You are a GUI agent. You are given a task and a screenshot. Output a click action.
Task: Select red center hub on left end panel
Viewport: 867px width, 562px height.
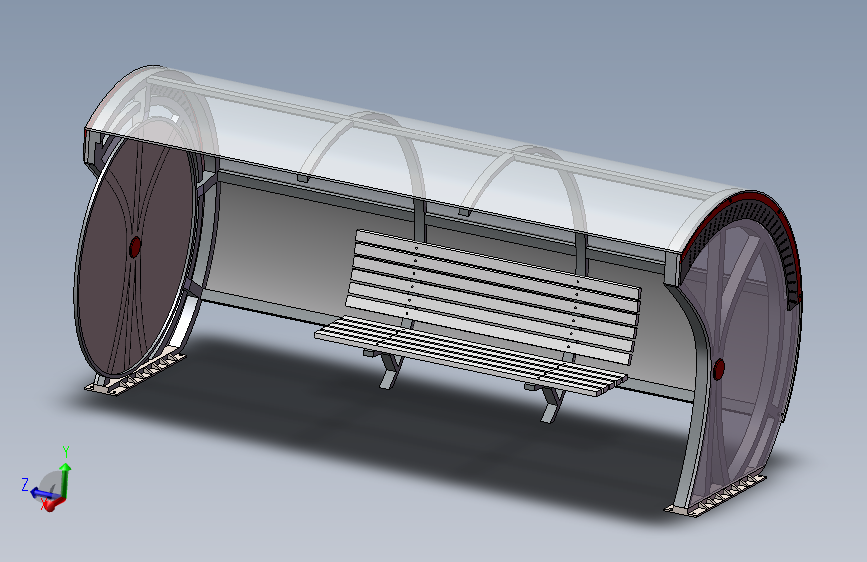click(x=134, y=247)
